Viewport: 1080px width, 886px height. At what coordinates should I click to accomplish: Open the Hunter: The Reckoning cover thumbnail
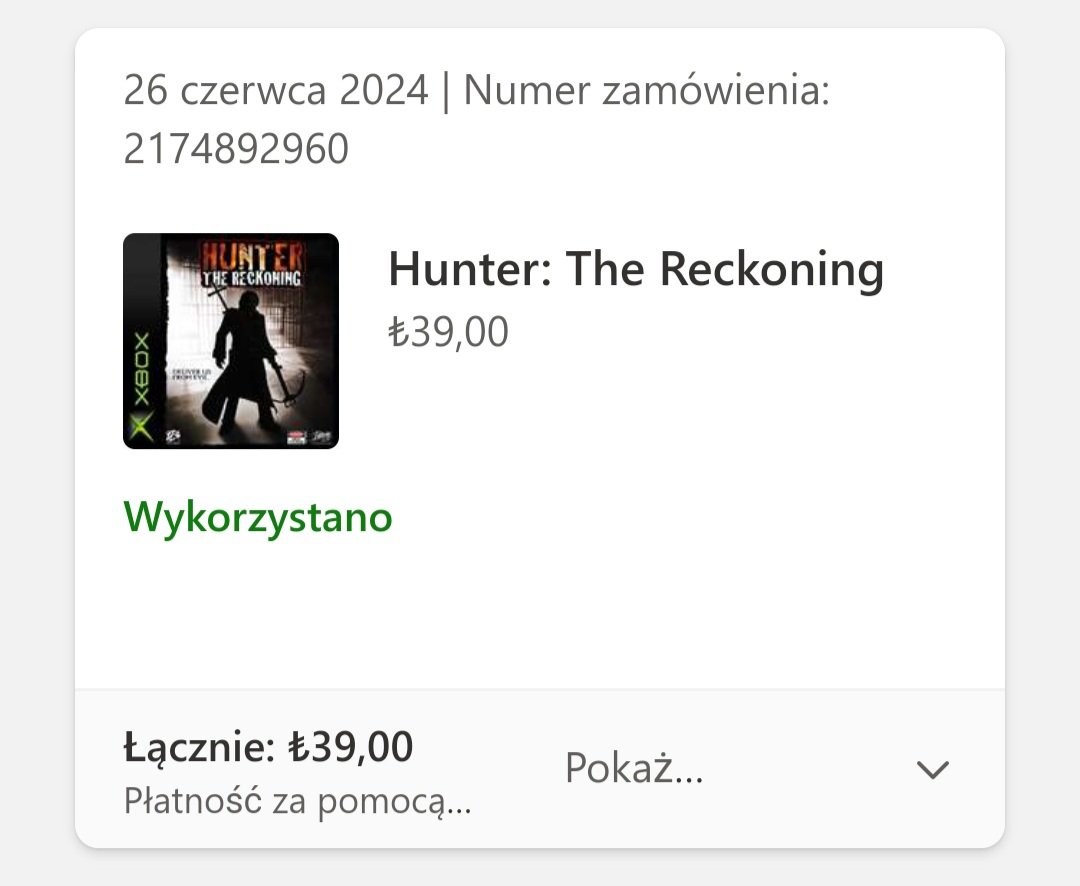231,341
